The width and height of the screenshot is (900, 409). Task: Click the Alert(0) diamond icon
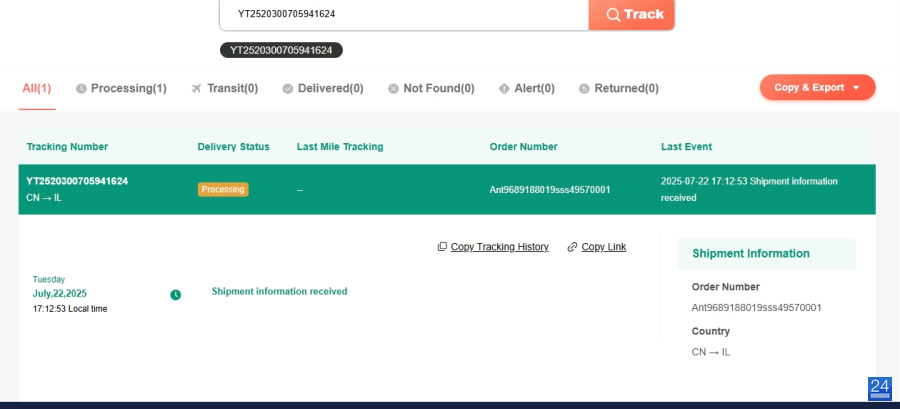504,88
